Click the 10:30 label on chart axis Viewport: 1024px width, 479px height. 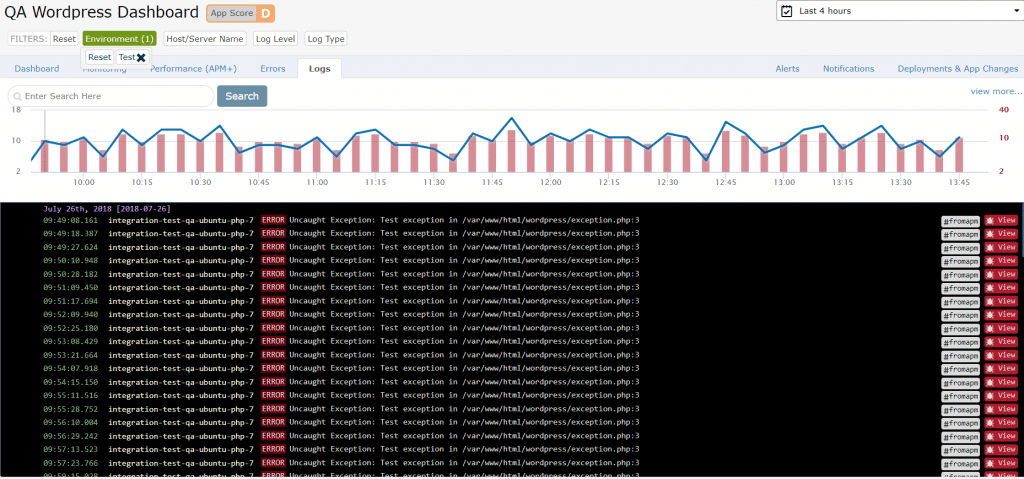click(200, 182)
